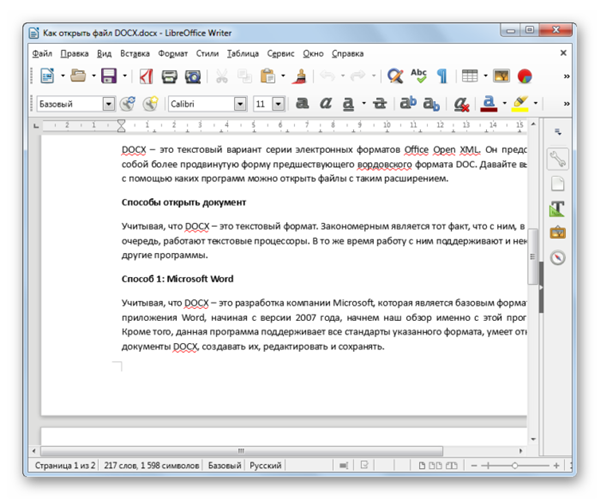Viewport: 600px width, 500px height.
Task: Toggle Italic formatting
Action: (326, 103)
